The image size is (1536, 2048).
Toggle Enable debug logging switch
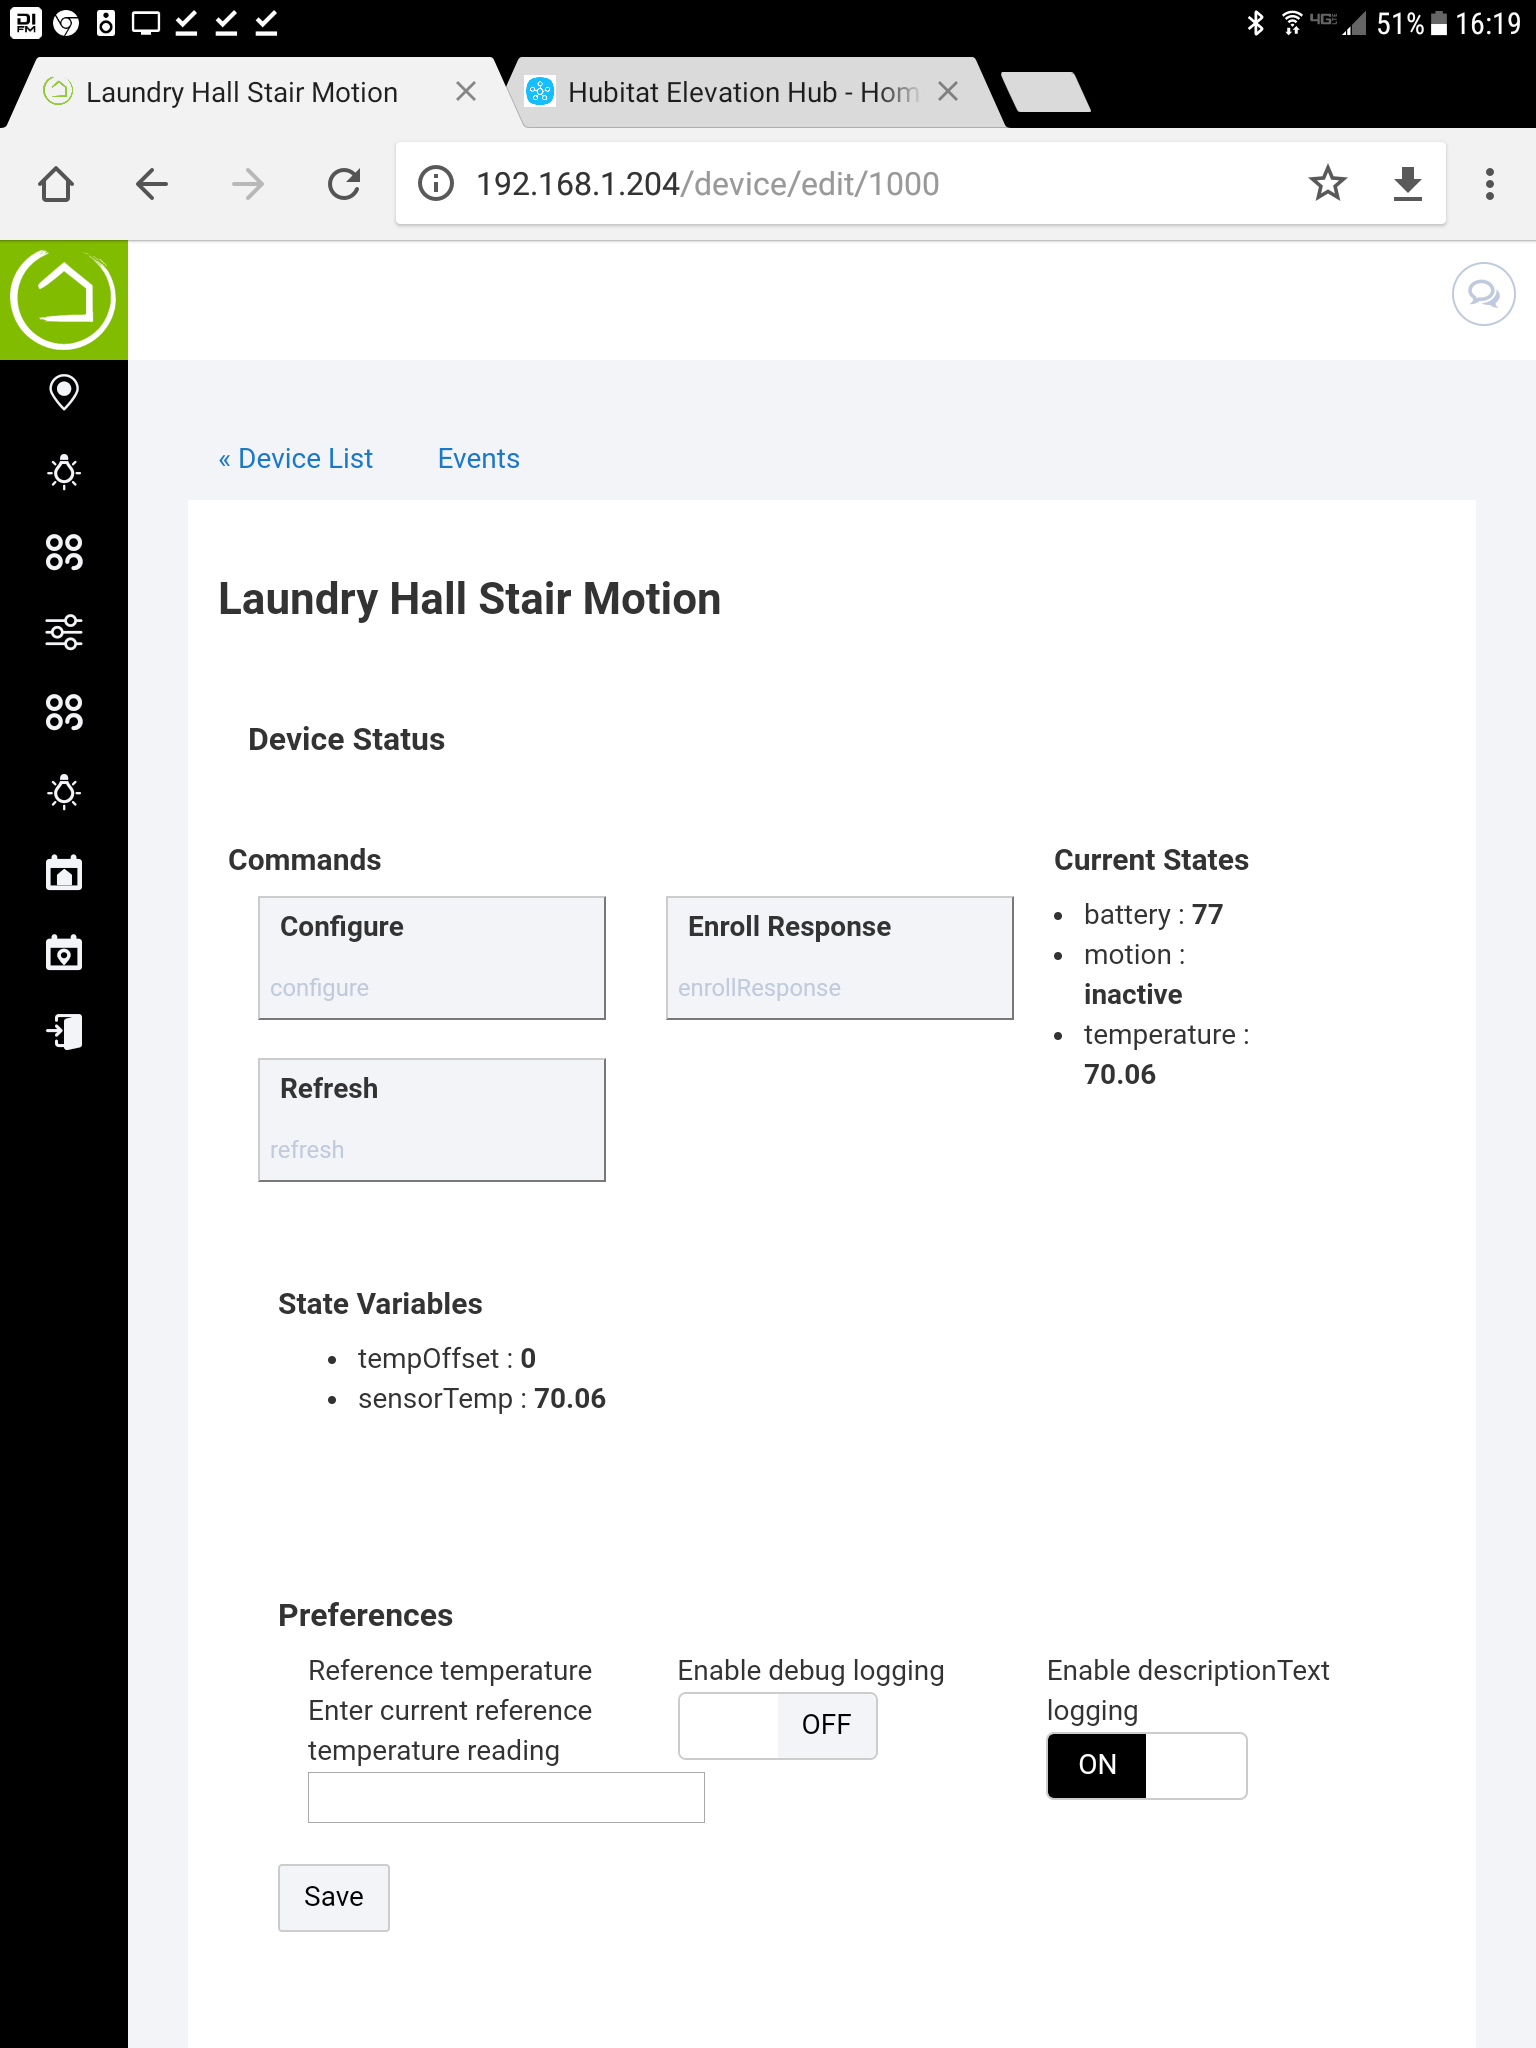[x=778, y=1725]
